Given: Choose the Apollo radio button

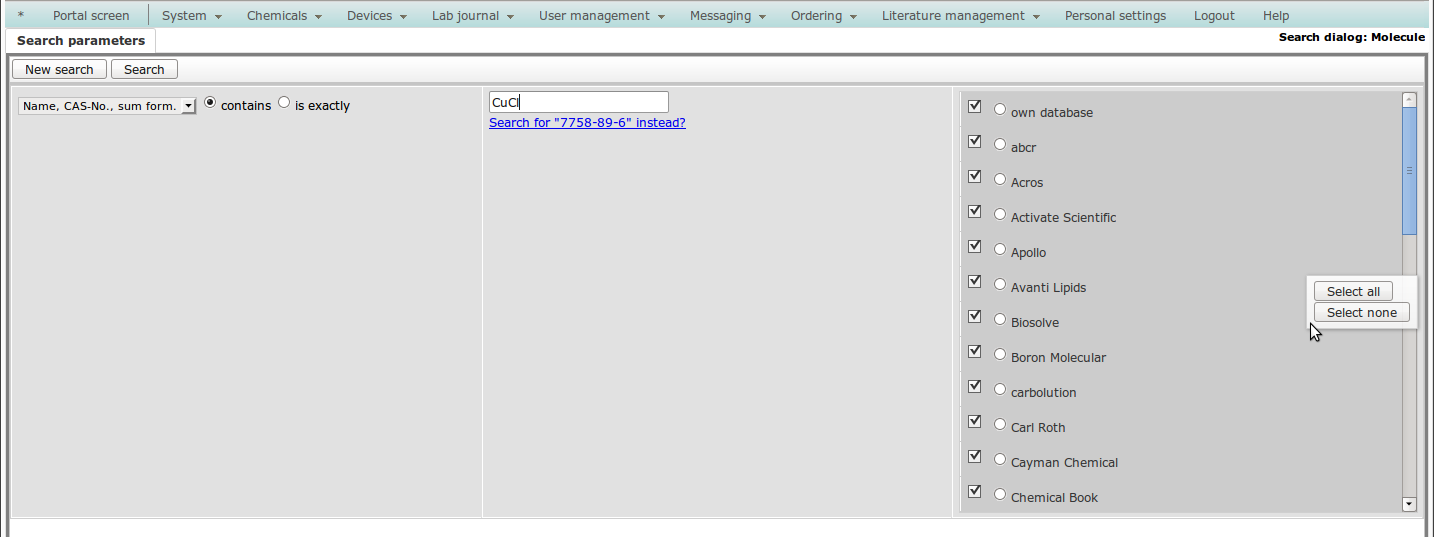Looking at the screenshot, I should pyautogui.click(x=1000, y=250).
